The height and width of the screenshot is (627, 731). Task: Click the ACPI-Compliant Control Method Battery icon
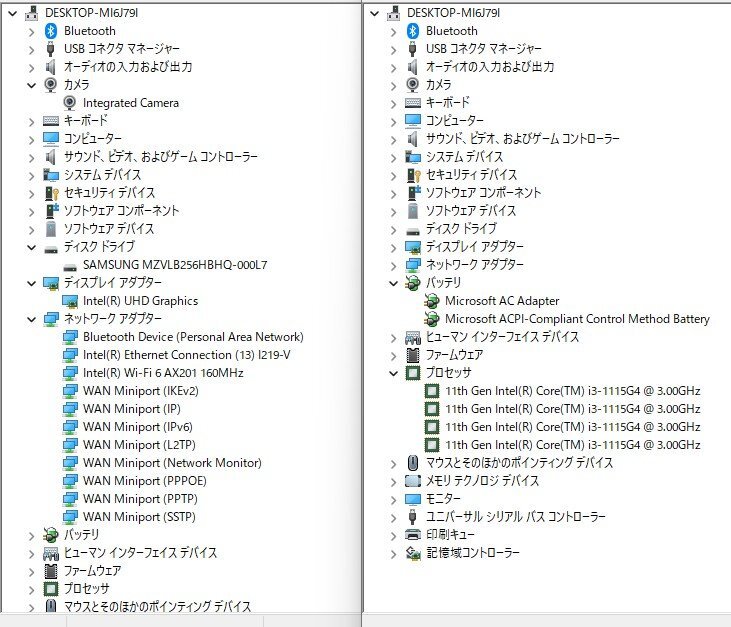pos(432,319)
